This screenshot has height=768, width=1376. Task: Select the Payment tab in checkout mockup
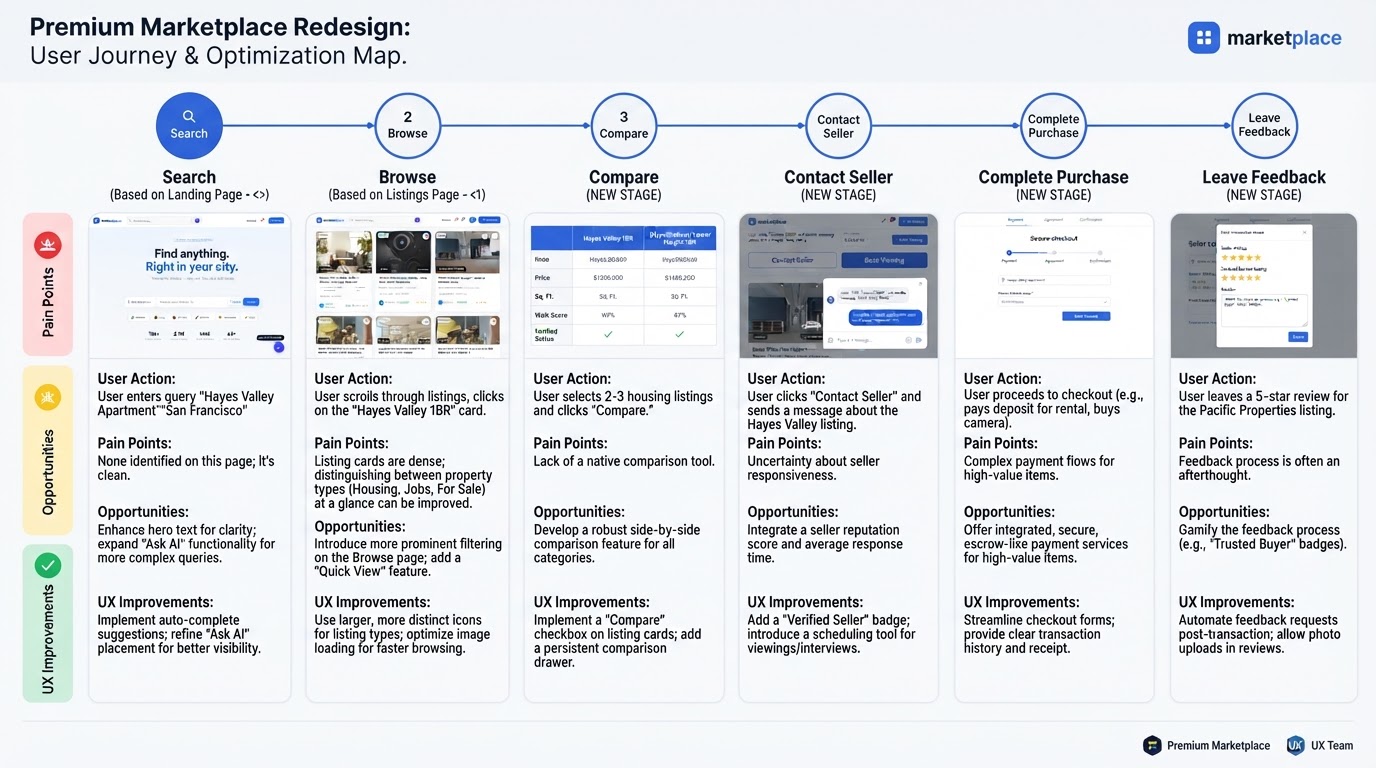(x=1015, y=220)
